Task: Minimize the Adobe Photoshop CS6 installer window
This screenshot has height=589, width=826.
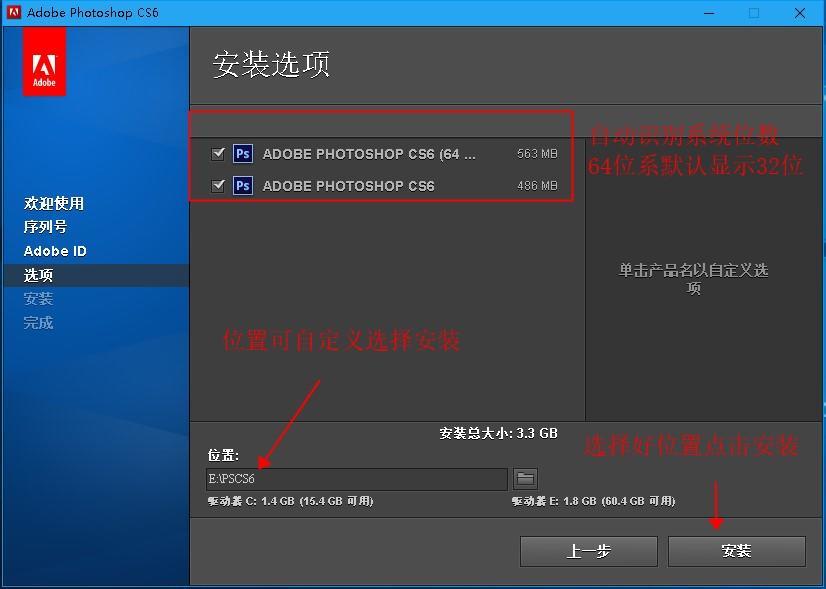Action: tap(709, 13)
